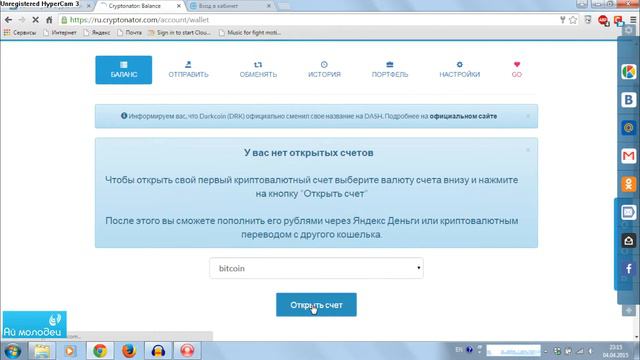Switch to the ОТПРАВИТЬ tab

pos(188,70)
